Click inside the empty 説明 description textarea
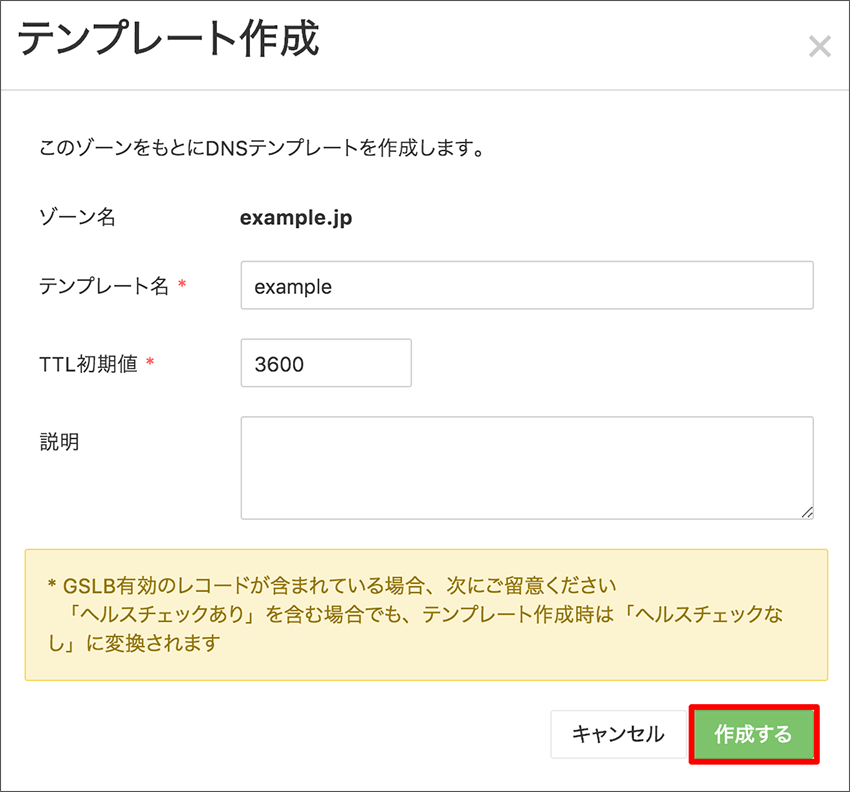 click(525, 467)
